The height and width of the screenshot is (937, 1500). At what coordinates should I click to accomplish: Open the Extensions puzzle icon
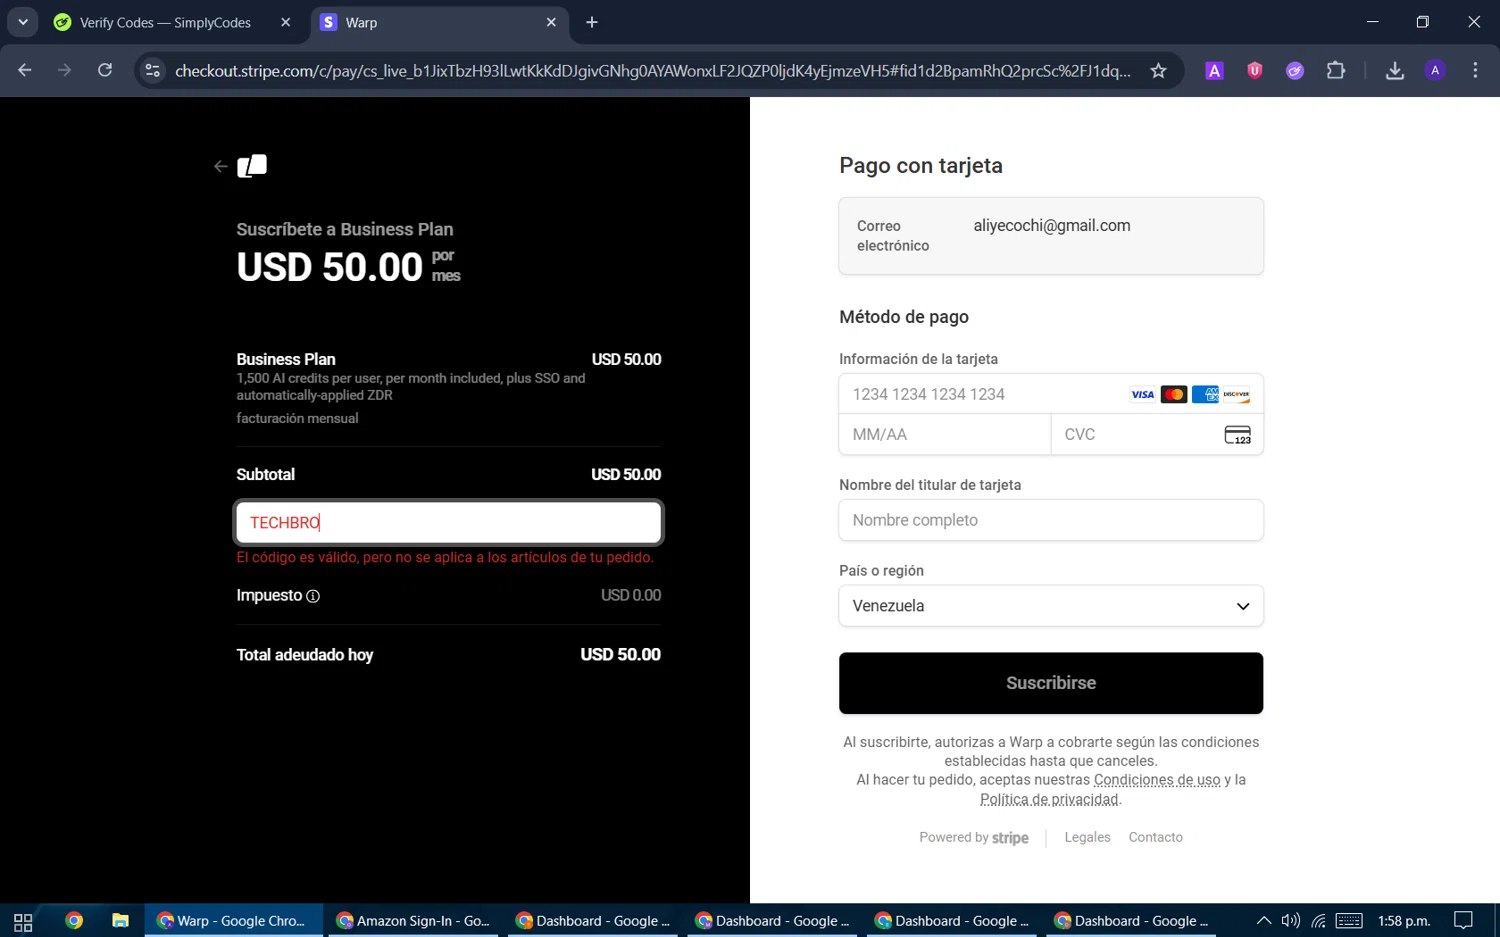point(1336,70)
